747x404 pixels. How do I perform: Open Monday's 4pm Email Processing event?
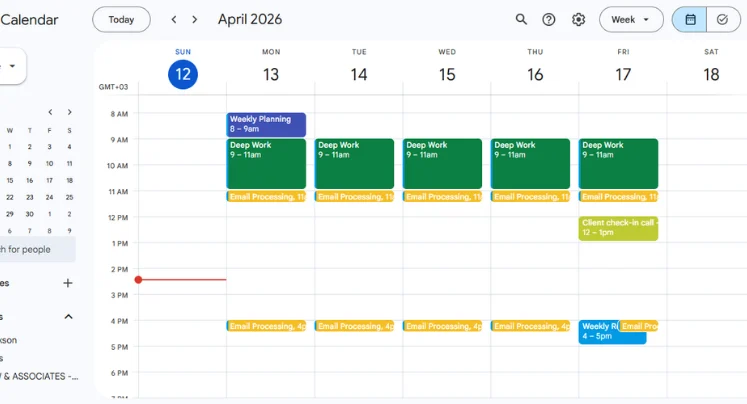coord(266,326)
